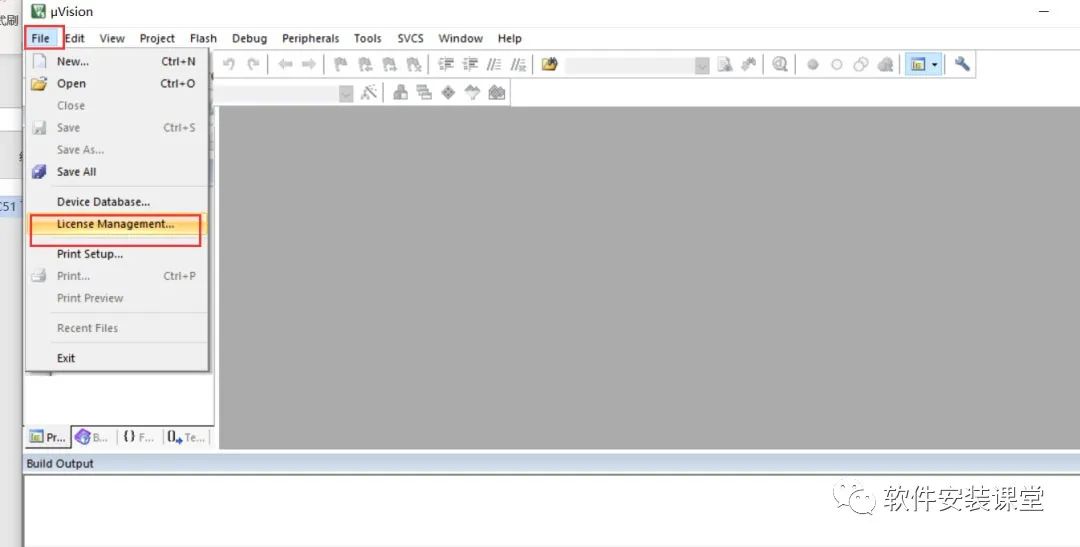This screenshot has width=1080, height=547.
Task: Click the Undo arrow icon
Action: pyautogui.click(x=229, y=64)
